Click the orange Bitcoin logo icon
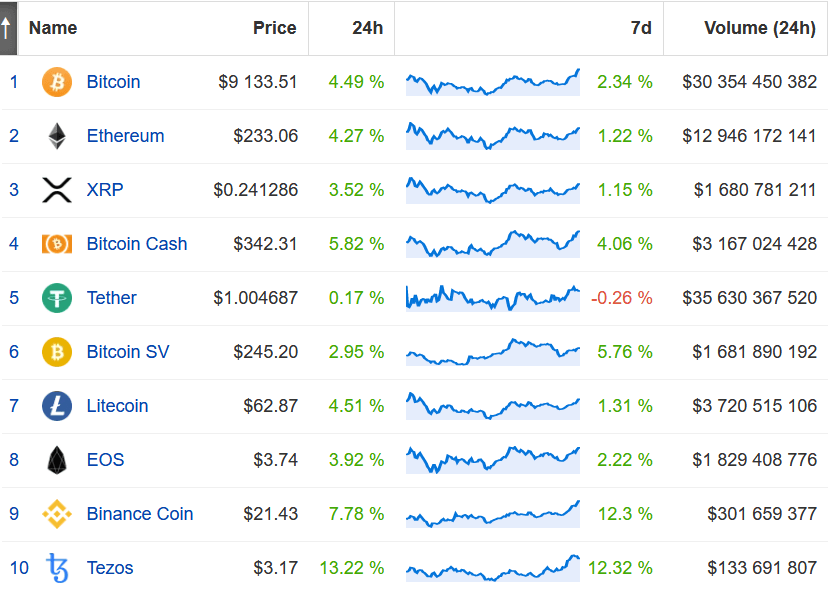 (x=57, y=82)
